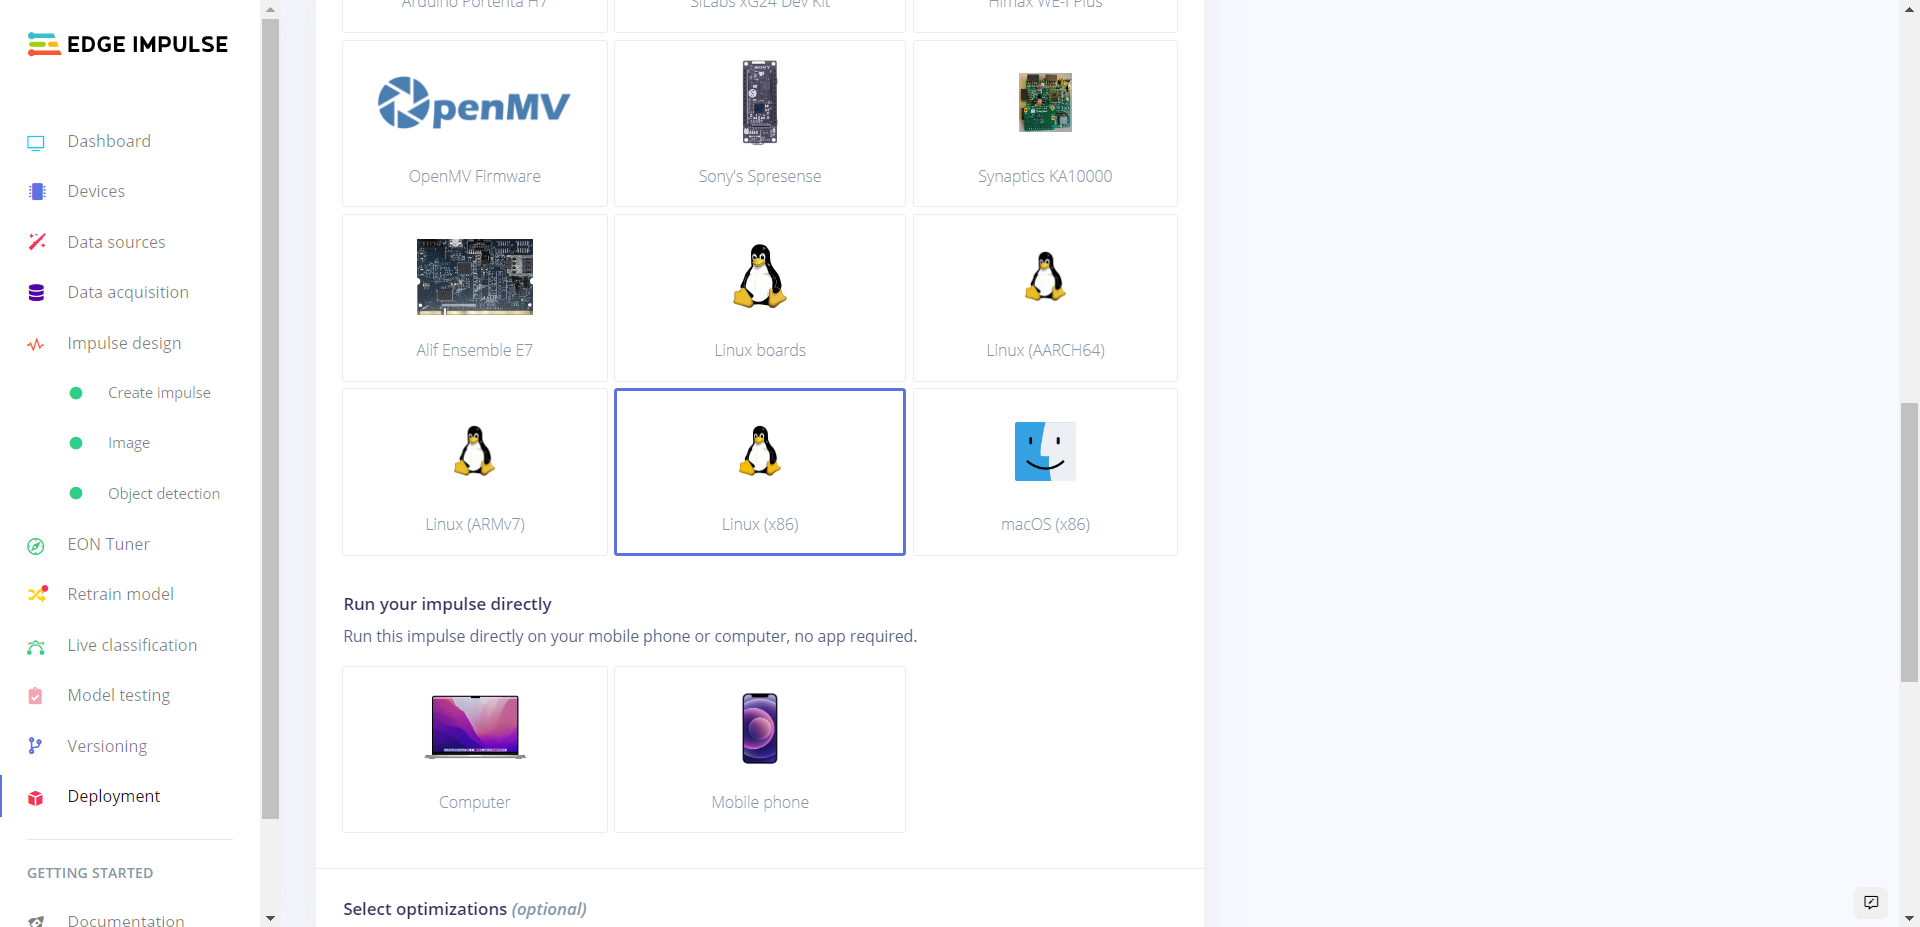Select the Linux boards label
This screenshot has width=1920, height=927.
pyautogui.click(x=760, y=350)
